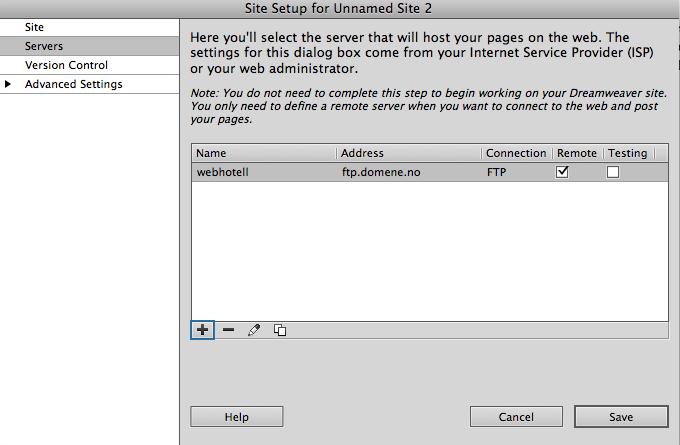Save the site setup

[620, 416]
